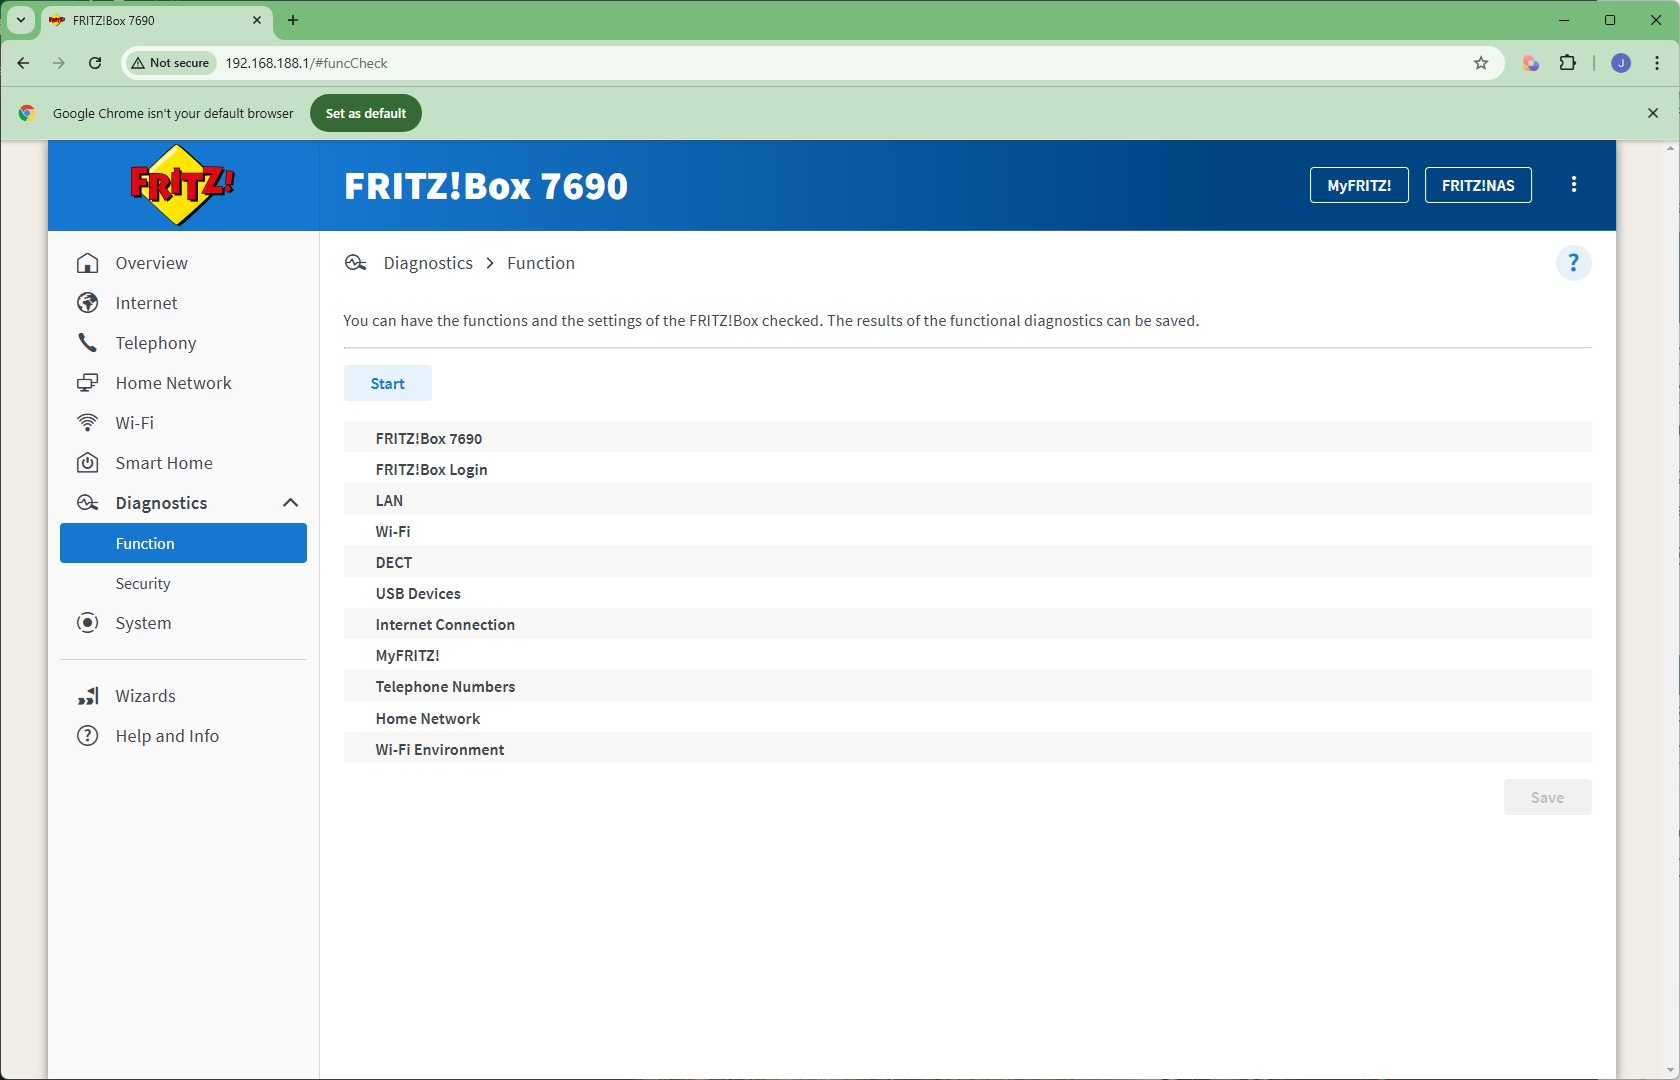Click the FRITZ! logo
Image resolution: width=1680 pixels, height=1080 pixels.
[182, 185]
